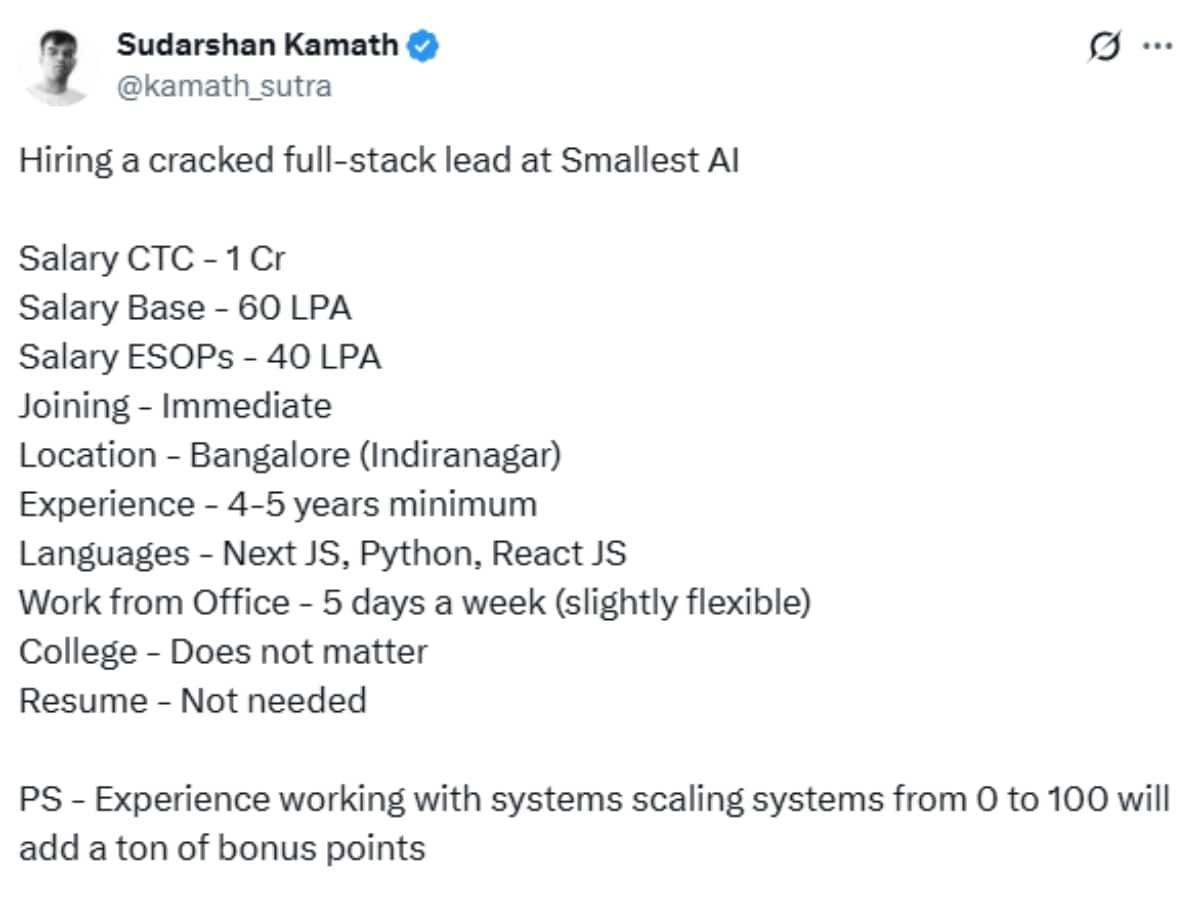
Task: Click the 'PS - Experience working with systems' line
Action: 594,800
